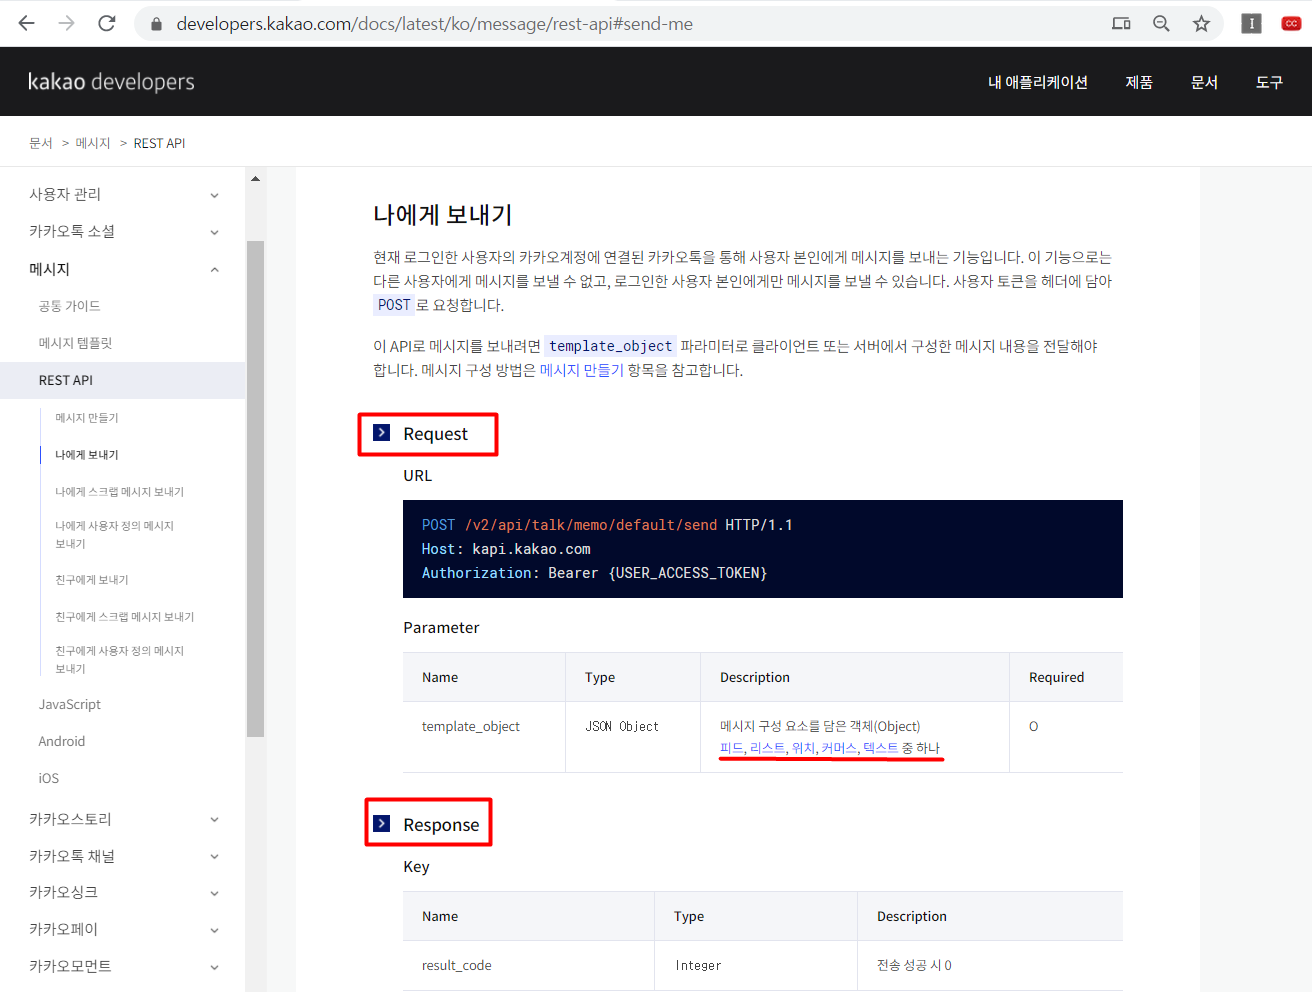Open 메시지 템플릿 in the sidebar
The height and width of the screenshot is (992, 1312).
coord(75,343)
